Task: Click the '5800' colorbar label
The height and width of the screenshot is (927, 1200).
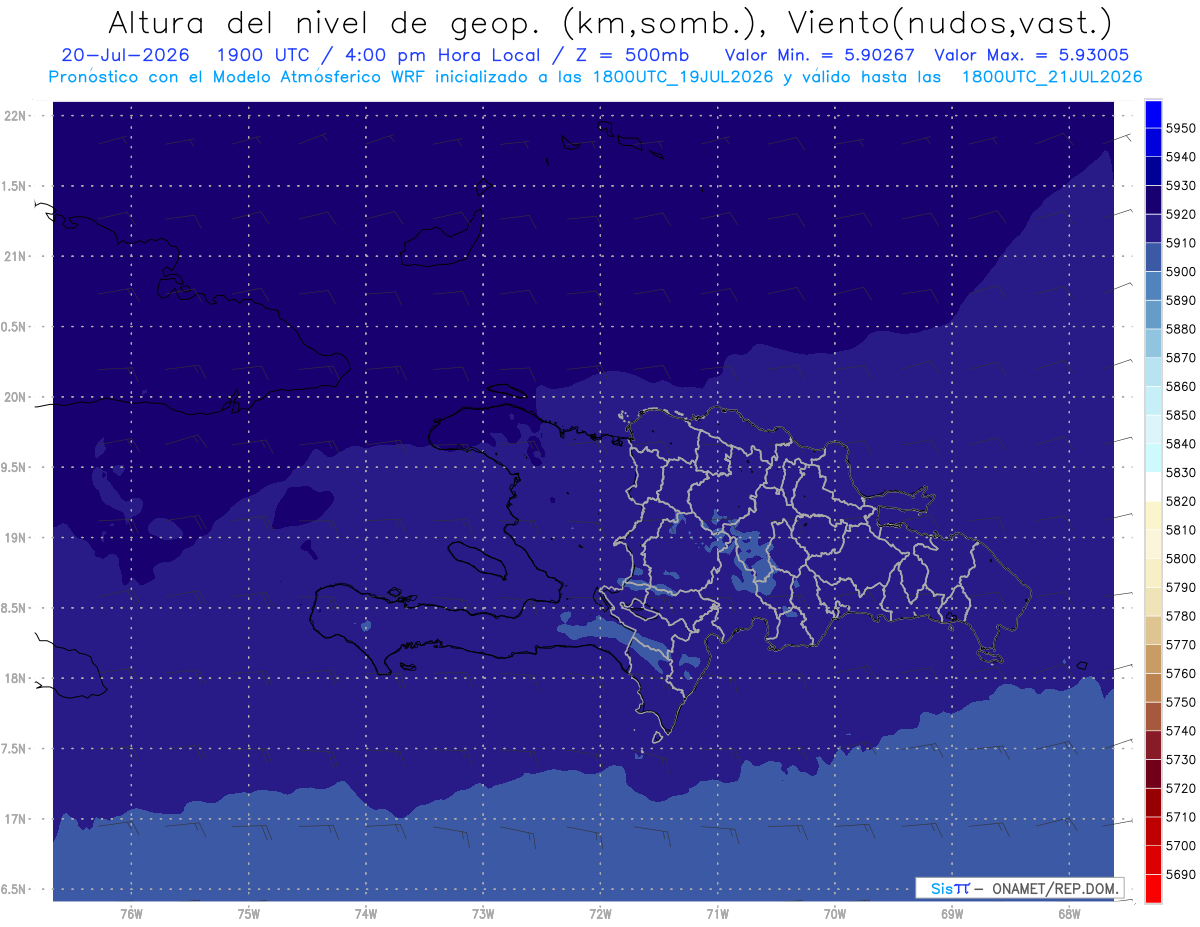Action: click(1181, 558)
